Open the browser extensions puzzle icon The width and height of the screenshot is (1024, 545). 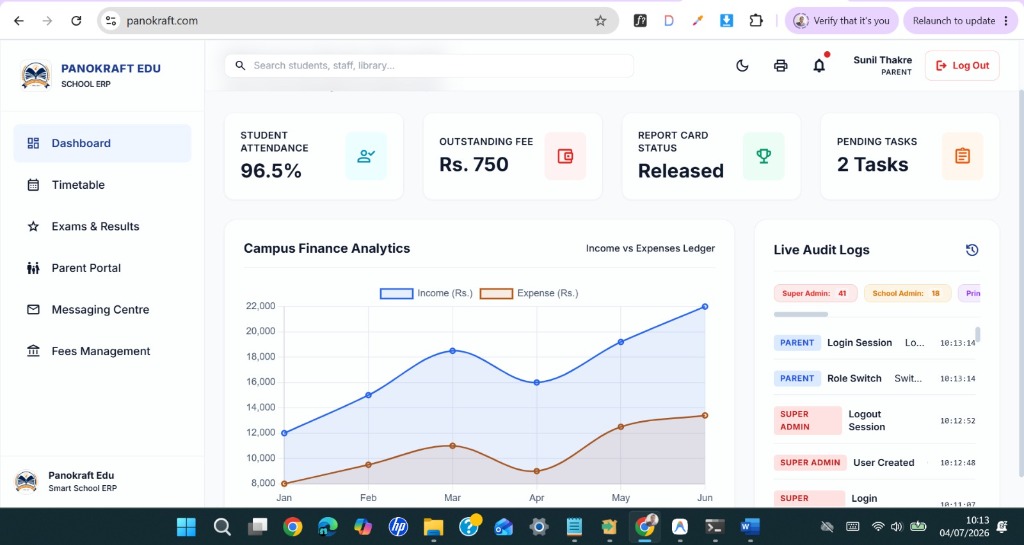[x=756, y=21]
